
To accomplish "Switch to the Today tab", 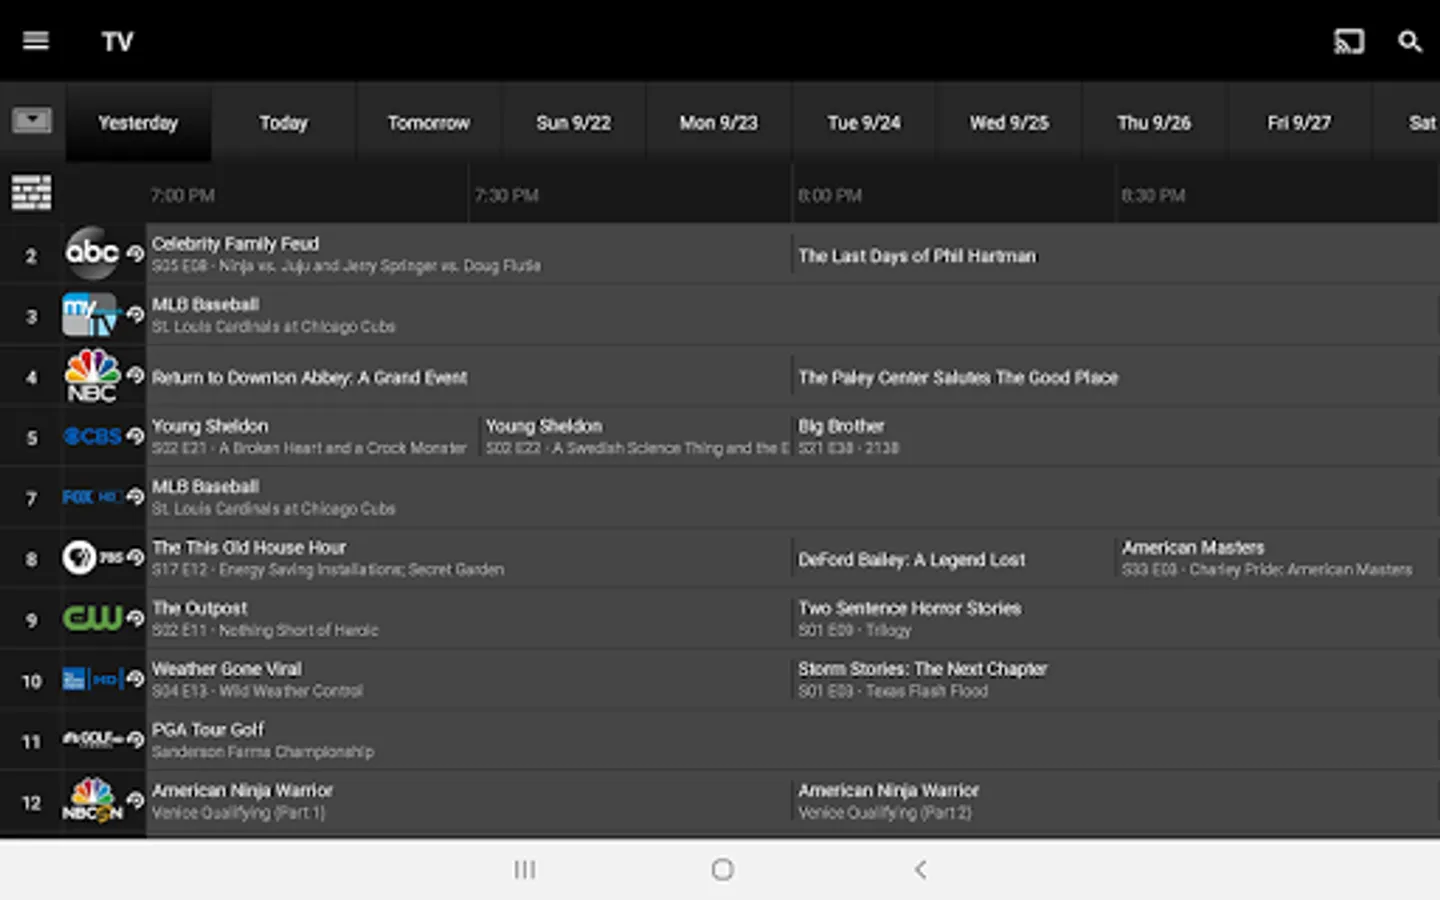I will click(x=283, y=122).
